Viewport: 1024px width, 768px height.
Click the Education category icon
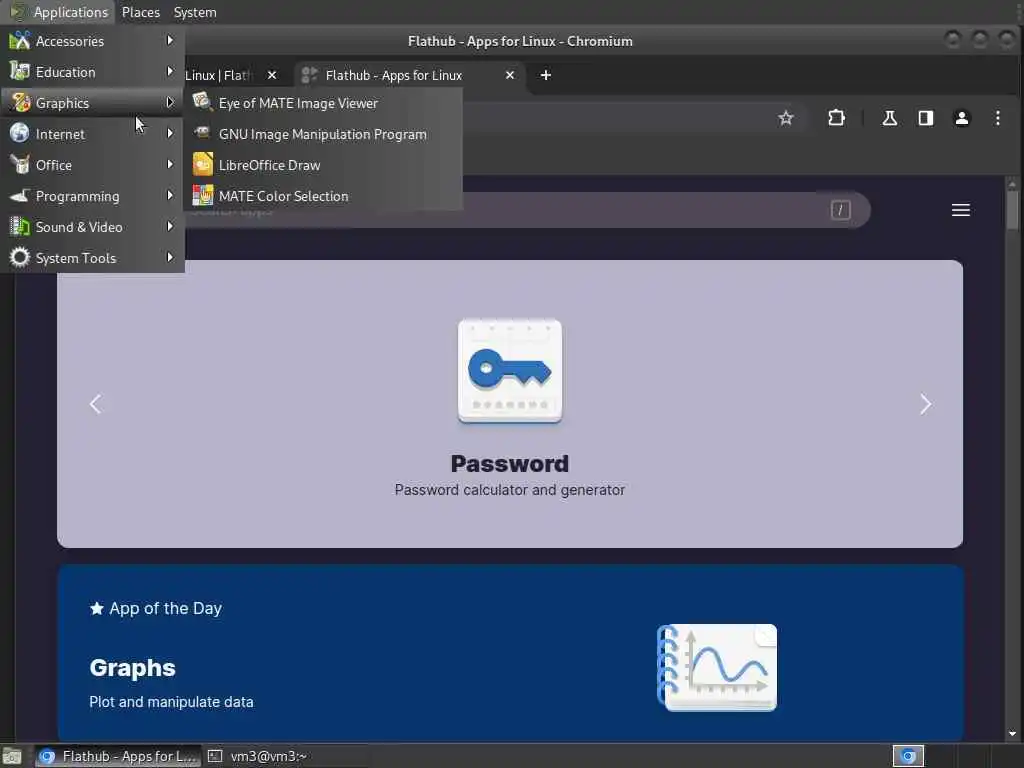pyautogui.click(x=20, y=71)
